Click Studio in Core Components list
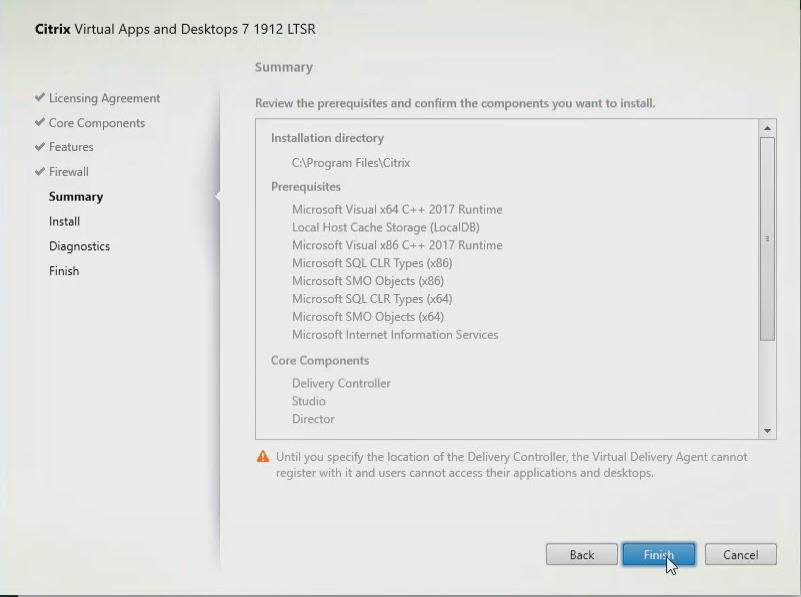801x597 pixels. tap(309, 401)
